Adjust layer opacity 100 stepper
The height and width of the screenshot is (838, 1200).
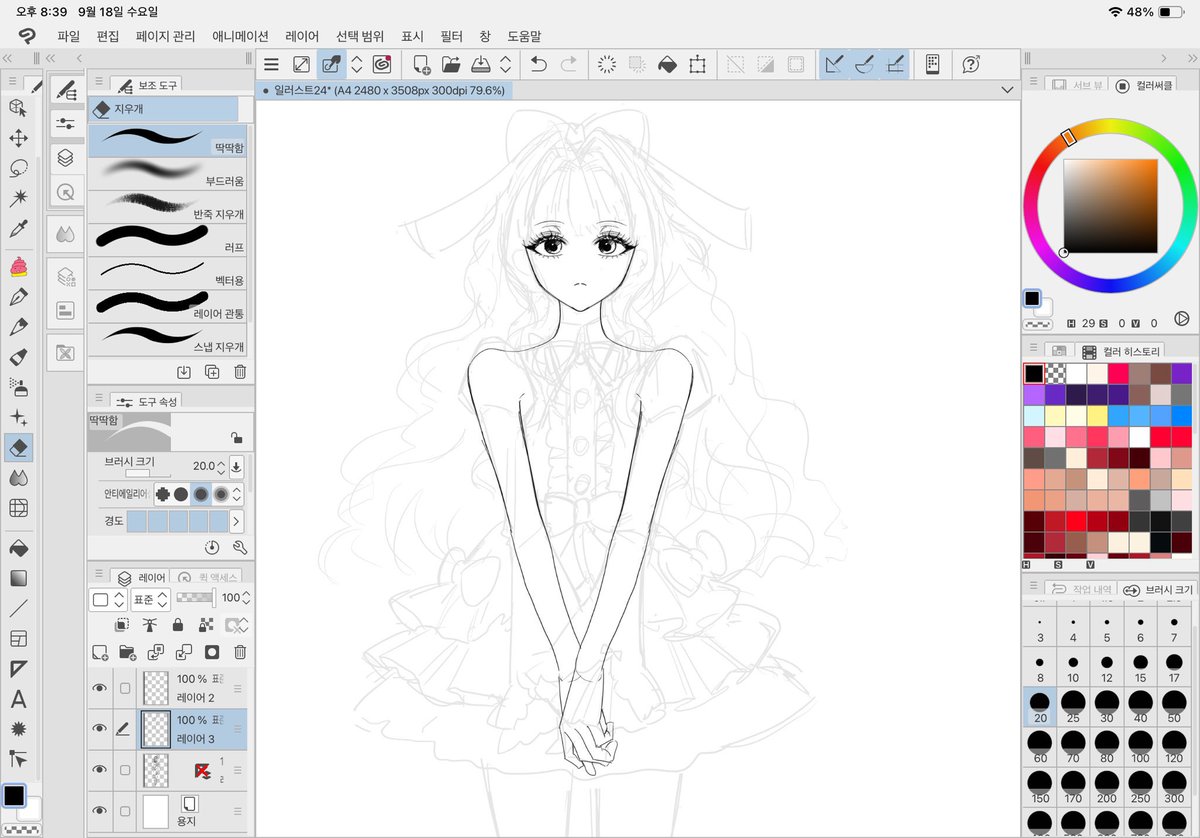tap(246, 598)
